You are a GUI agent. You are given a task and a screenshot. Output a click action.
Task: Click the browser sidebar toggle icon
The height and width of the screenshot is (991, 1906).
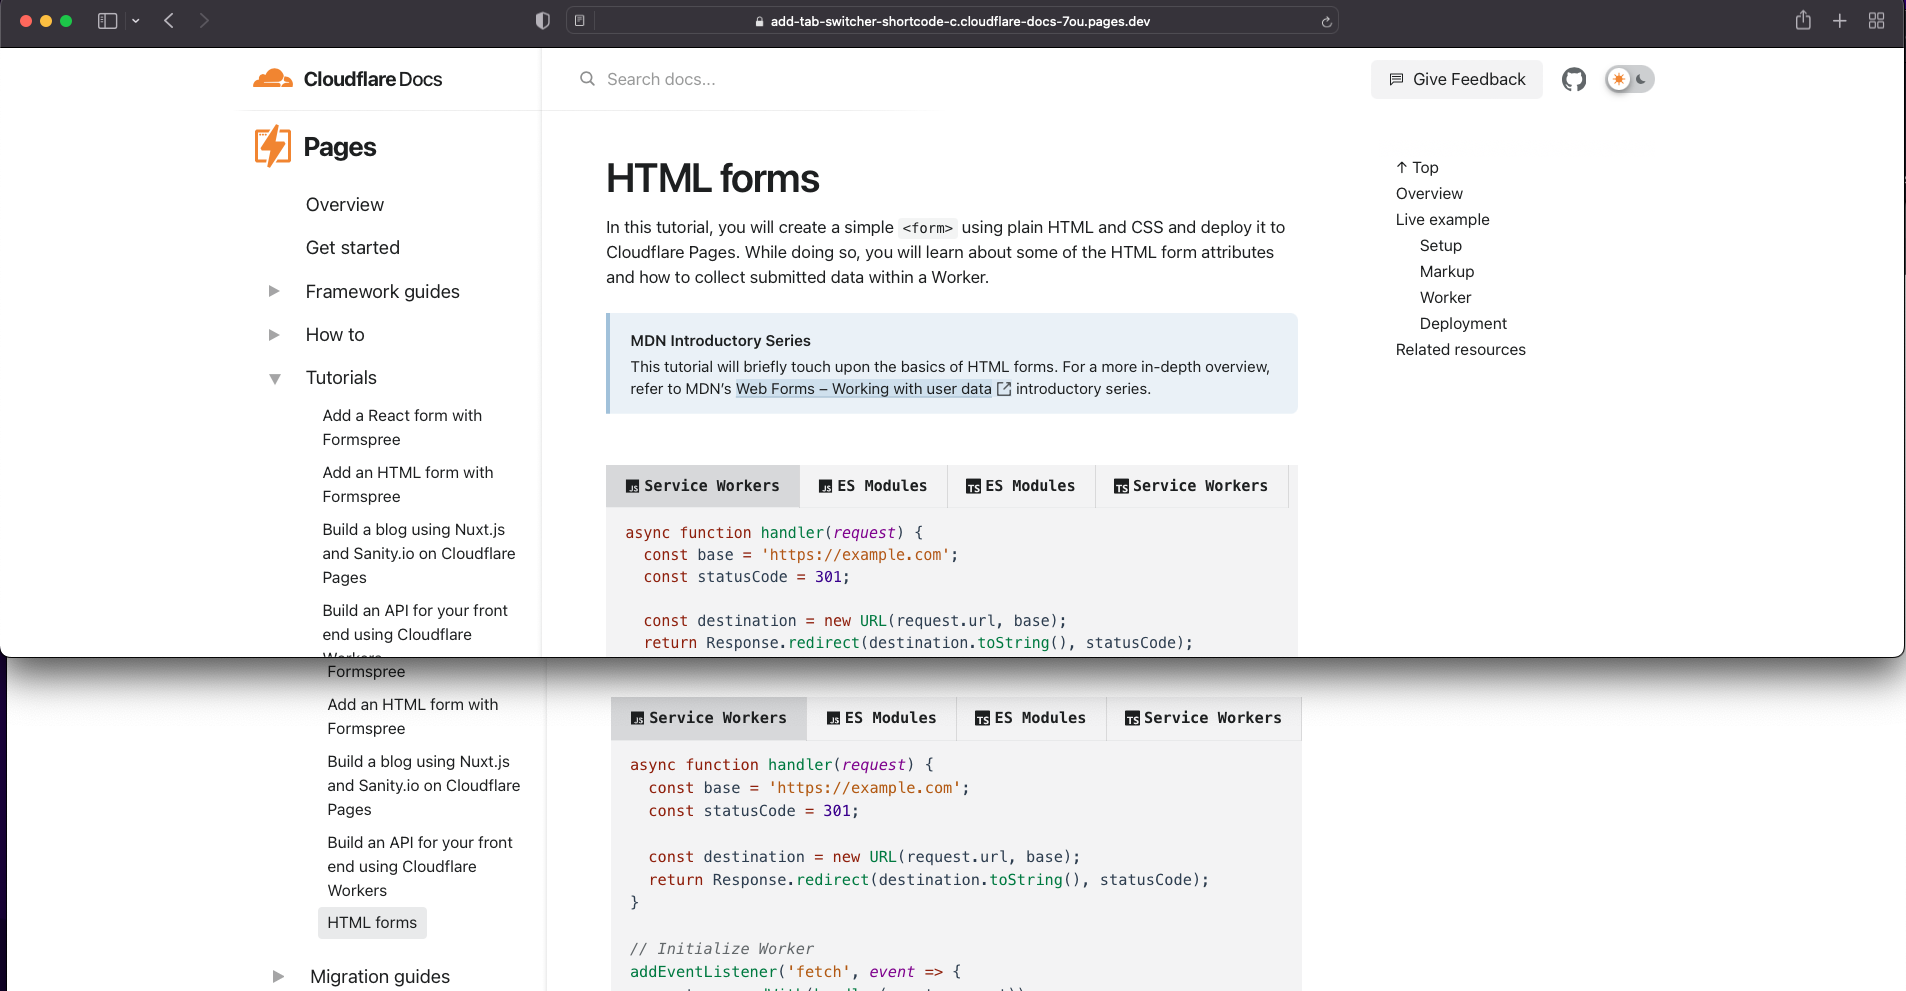pos(107,21)
